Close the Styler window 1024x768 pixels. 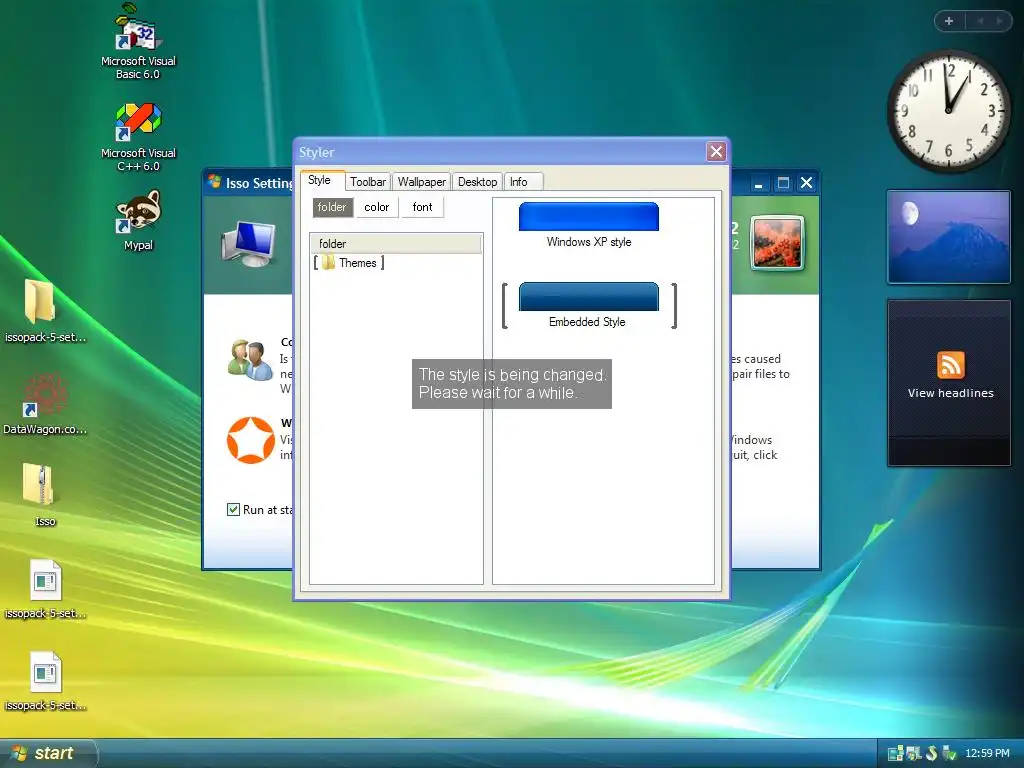[x=716, y=152]
